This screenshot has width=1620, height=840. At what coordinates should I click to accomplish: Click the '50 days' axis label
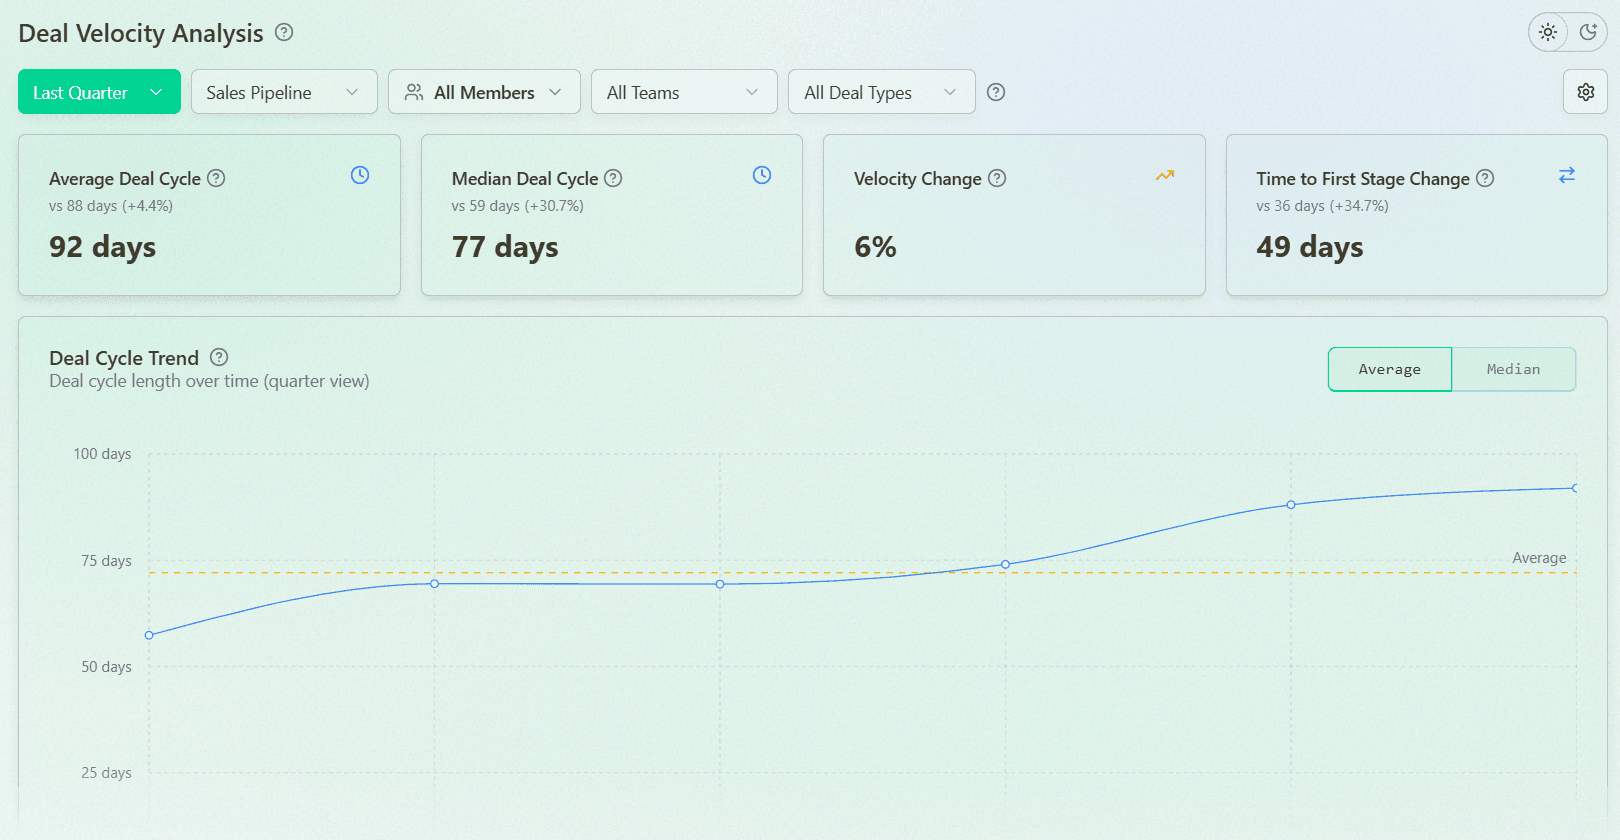point(106,667)
